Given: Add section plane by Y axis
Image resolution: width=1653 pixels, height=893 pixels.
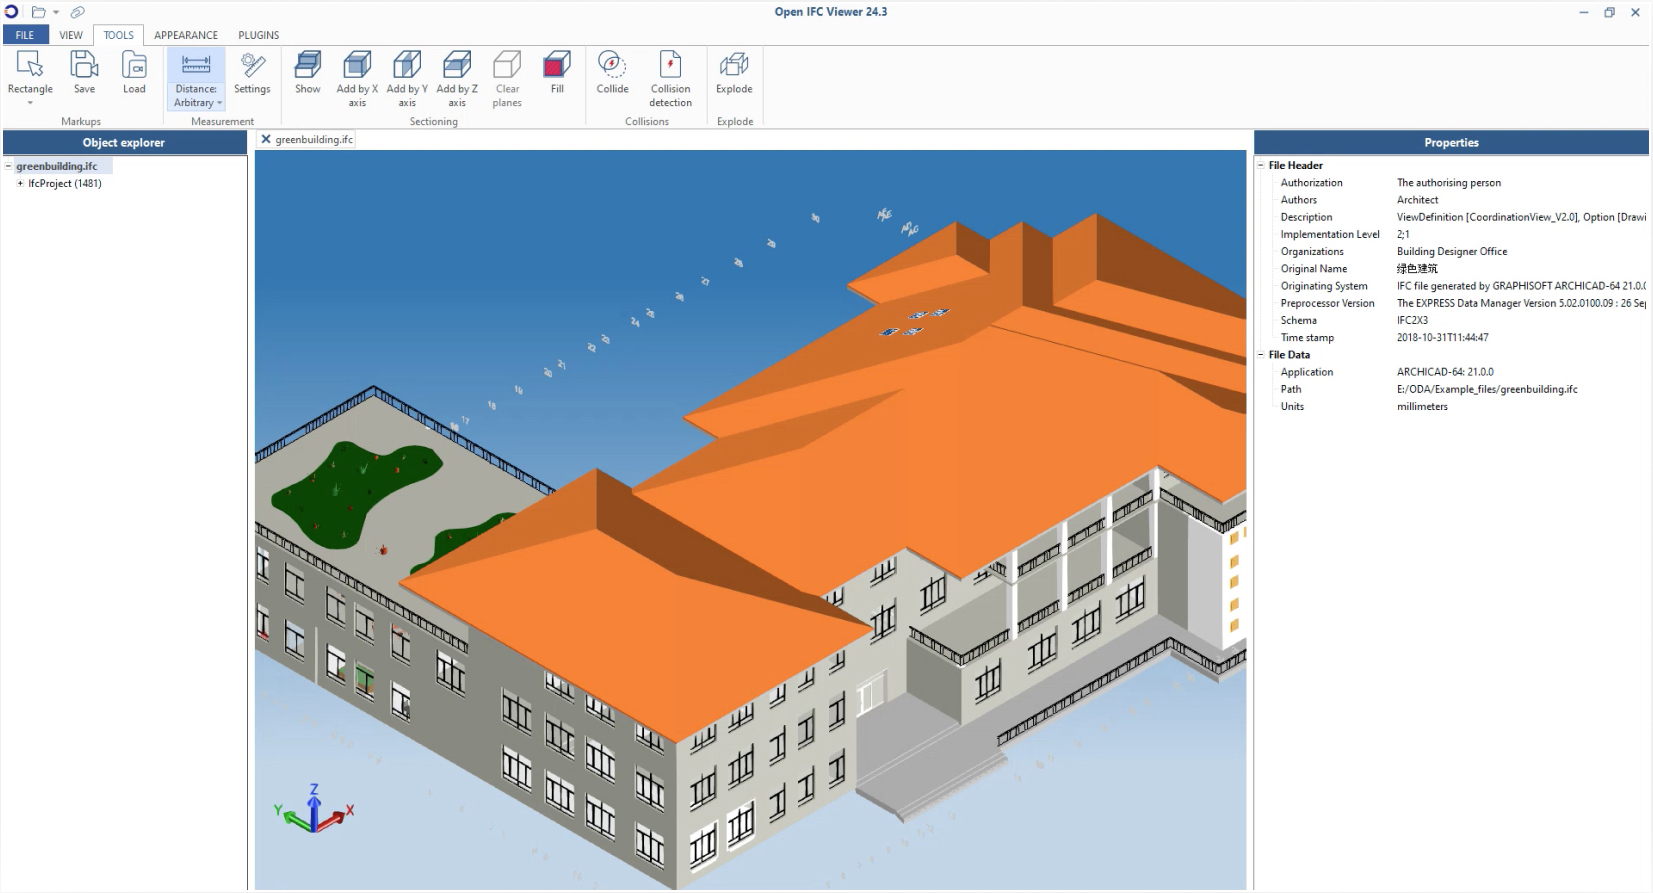Looking at the screenshot, I should pyautogui.click(x=407, y=66).
